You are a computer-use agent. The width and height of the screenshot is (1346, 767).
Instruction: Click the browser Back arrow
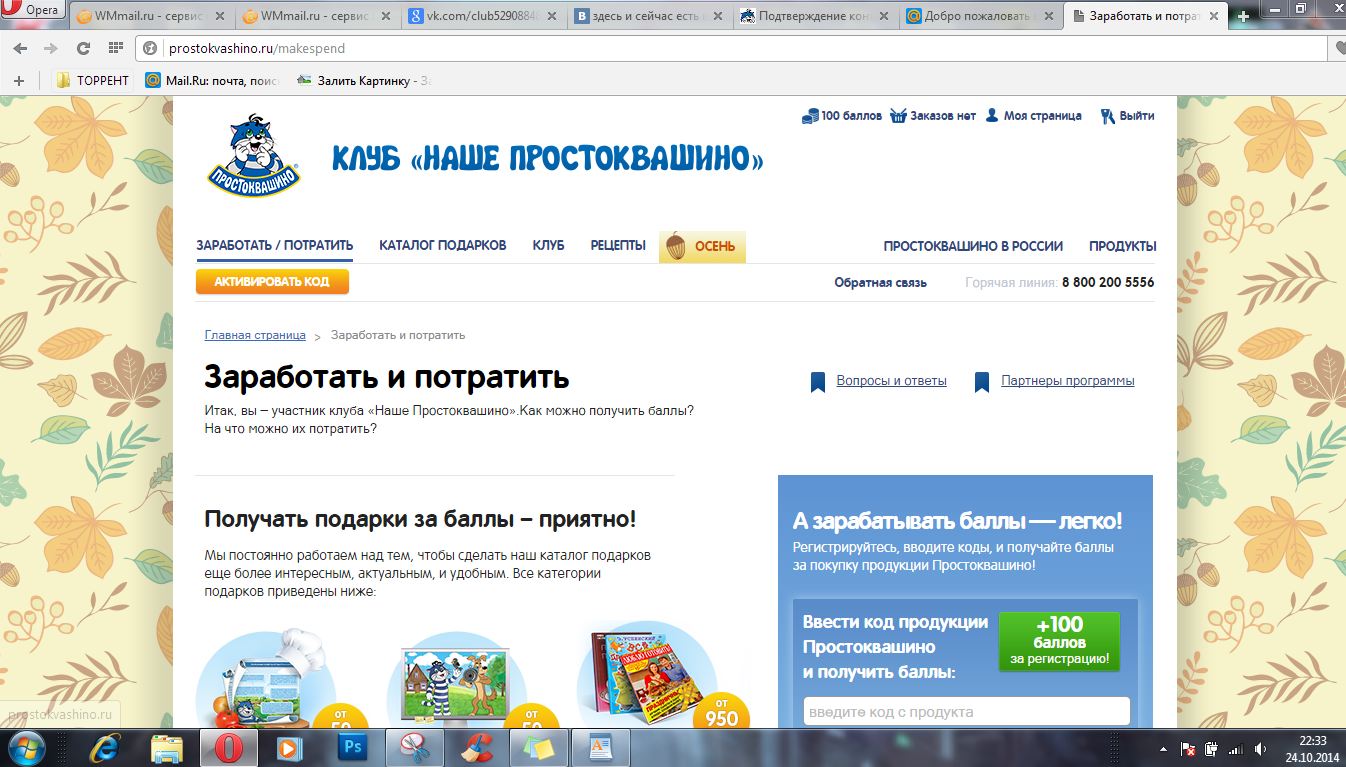(21, 48)
